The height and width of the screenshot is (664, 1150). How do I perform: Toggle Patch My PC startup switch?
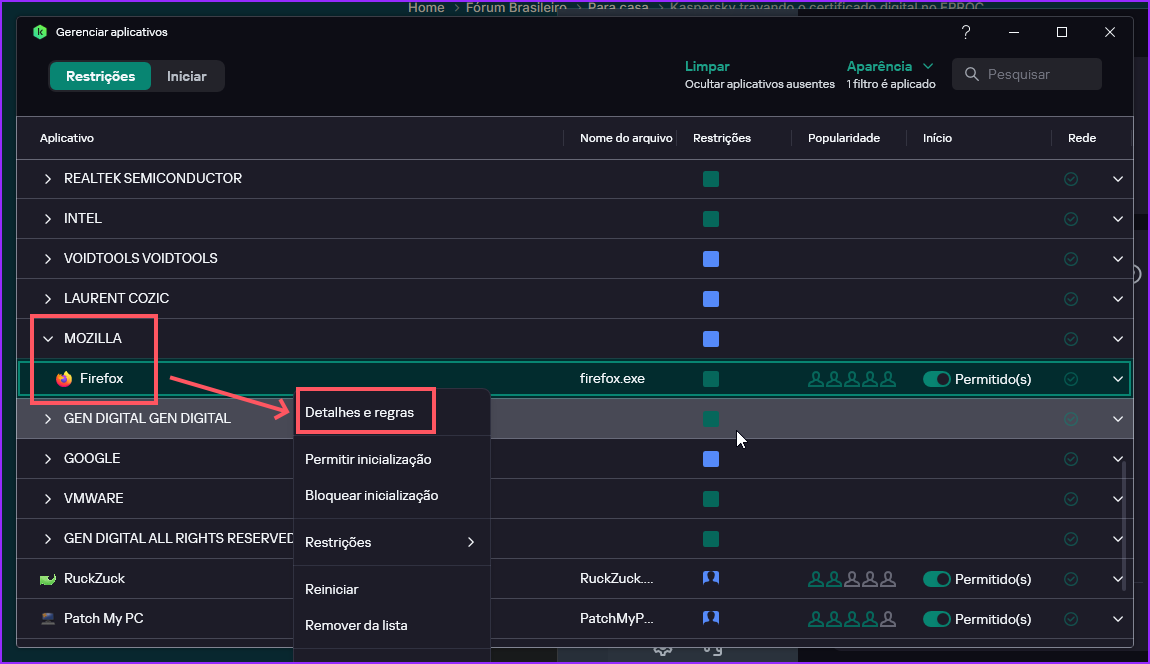point(937,619)
